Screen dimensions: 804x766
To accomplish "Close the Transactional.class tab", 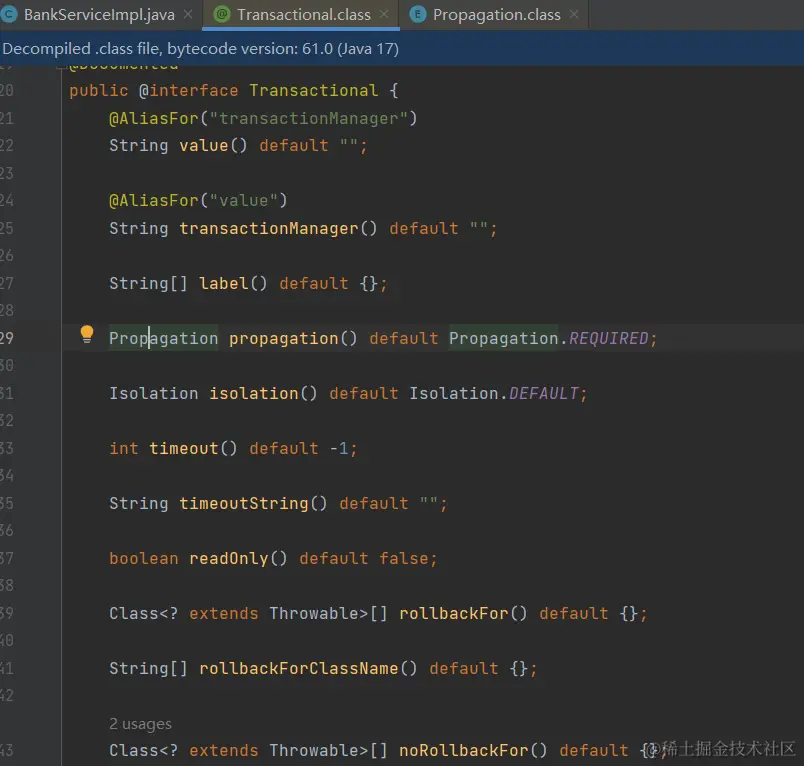I will [384, 15].
